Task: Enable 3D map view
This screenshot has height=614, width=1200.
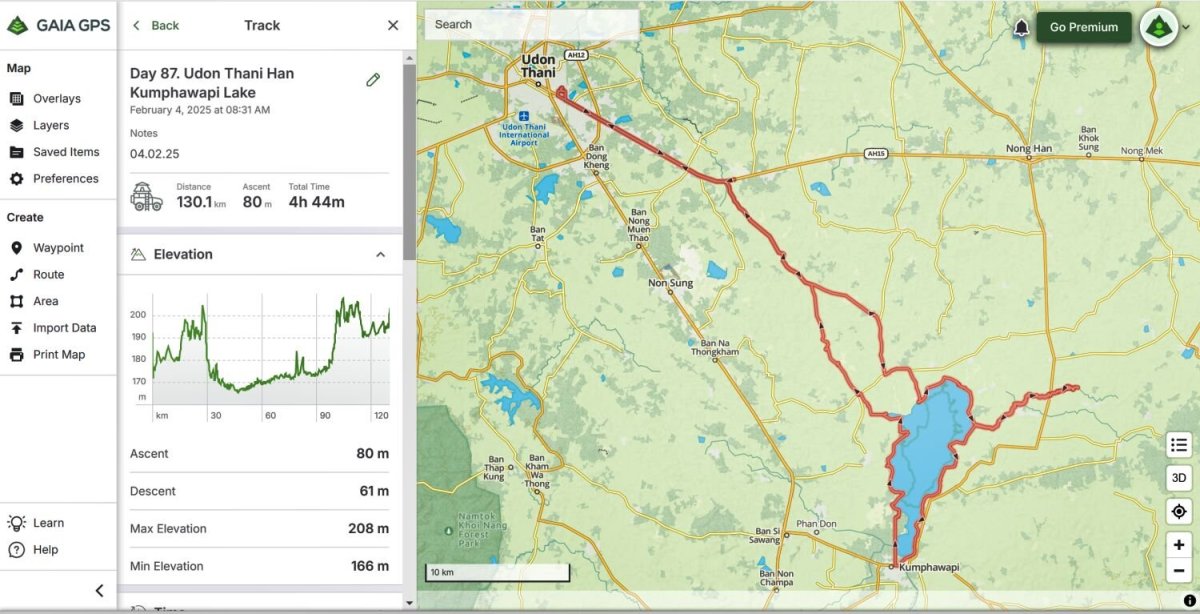Action: tap(1178, 477)
